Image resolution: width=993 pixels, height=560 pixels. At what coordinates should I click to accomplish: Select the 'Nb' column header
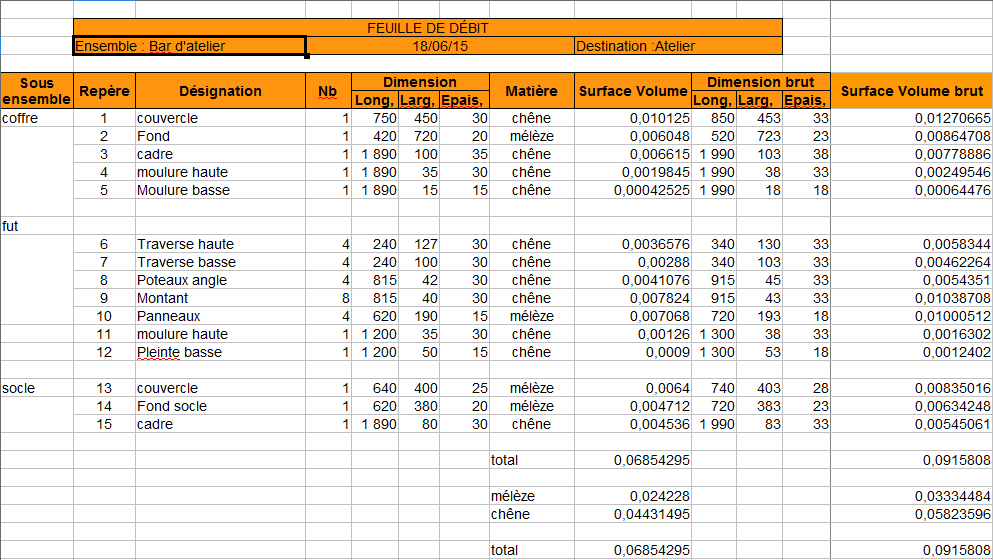coord(328,91)
